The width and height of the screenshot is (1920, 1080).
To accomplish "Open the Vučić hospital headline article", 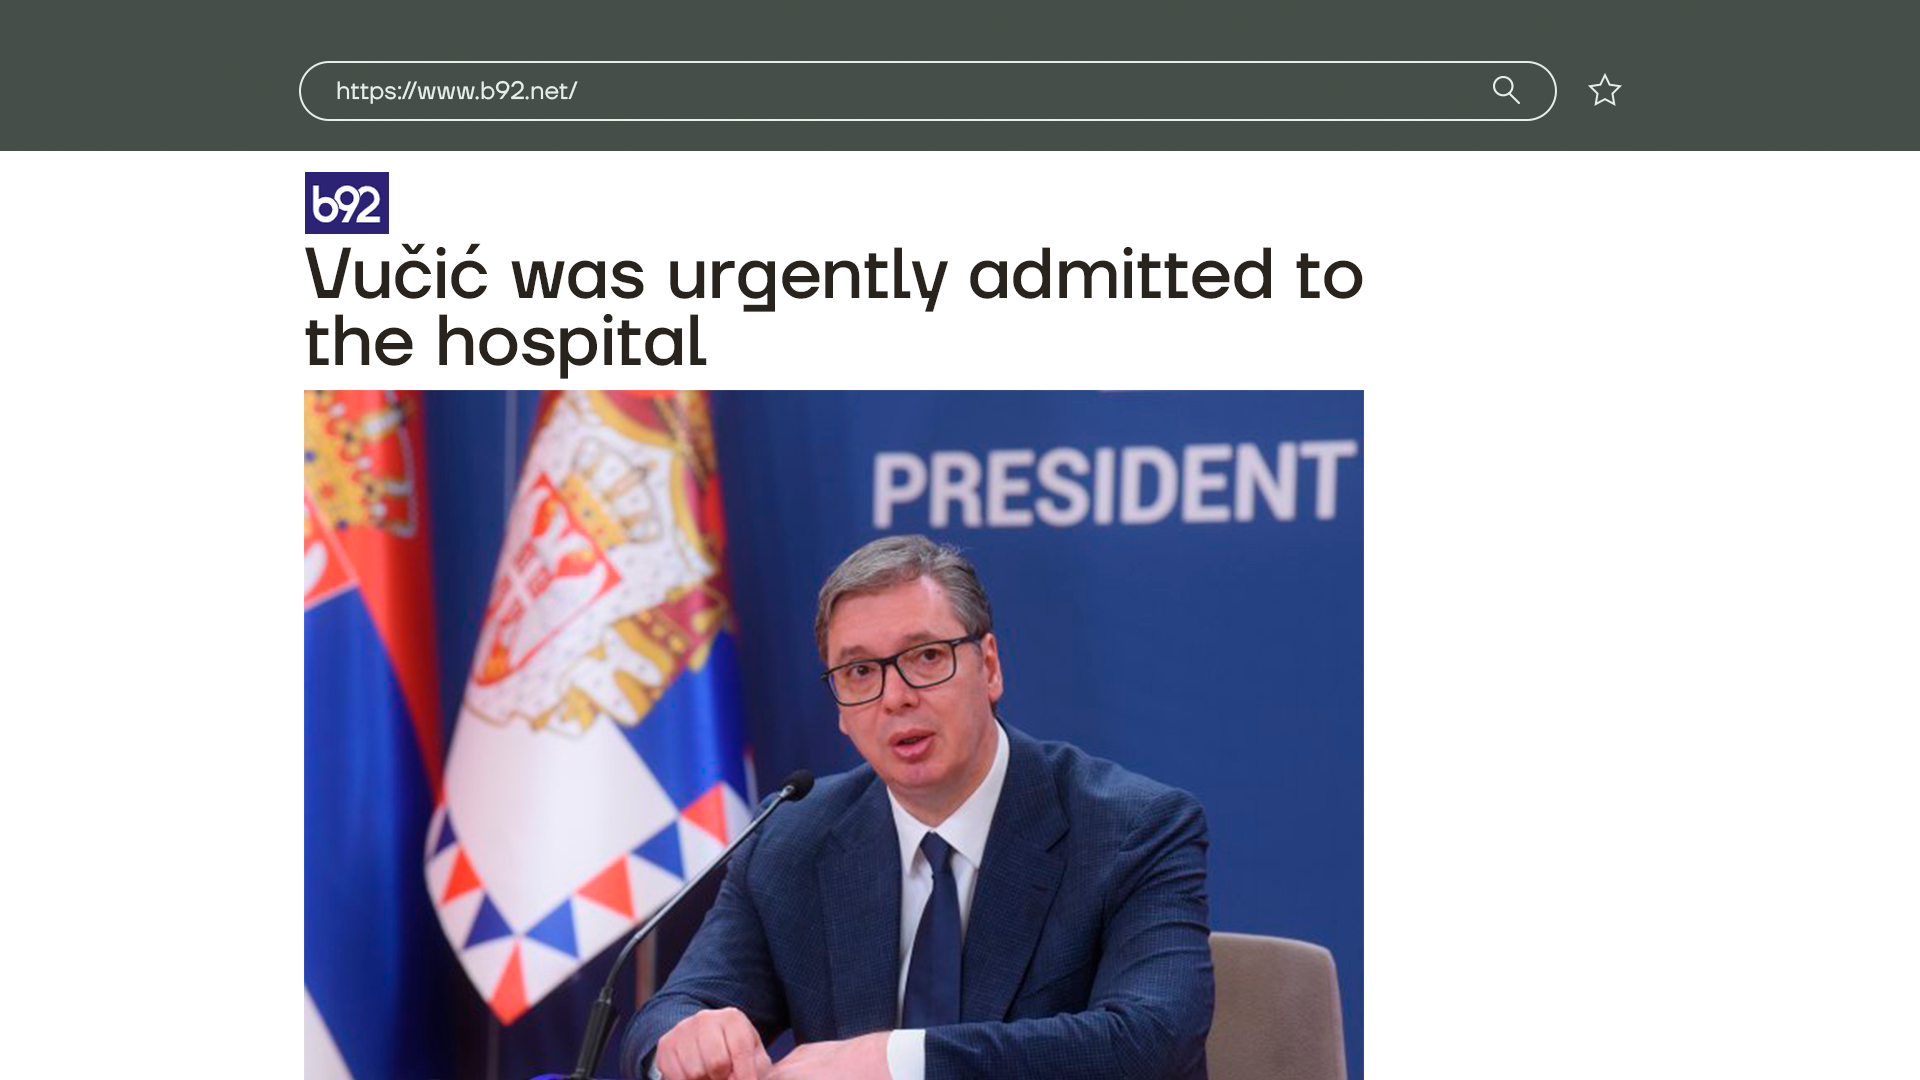I will (x=833, y=307).
